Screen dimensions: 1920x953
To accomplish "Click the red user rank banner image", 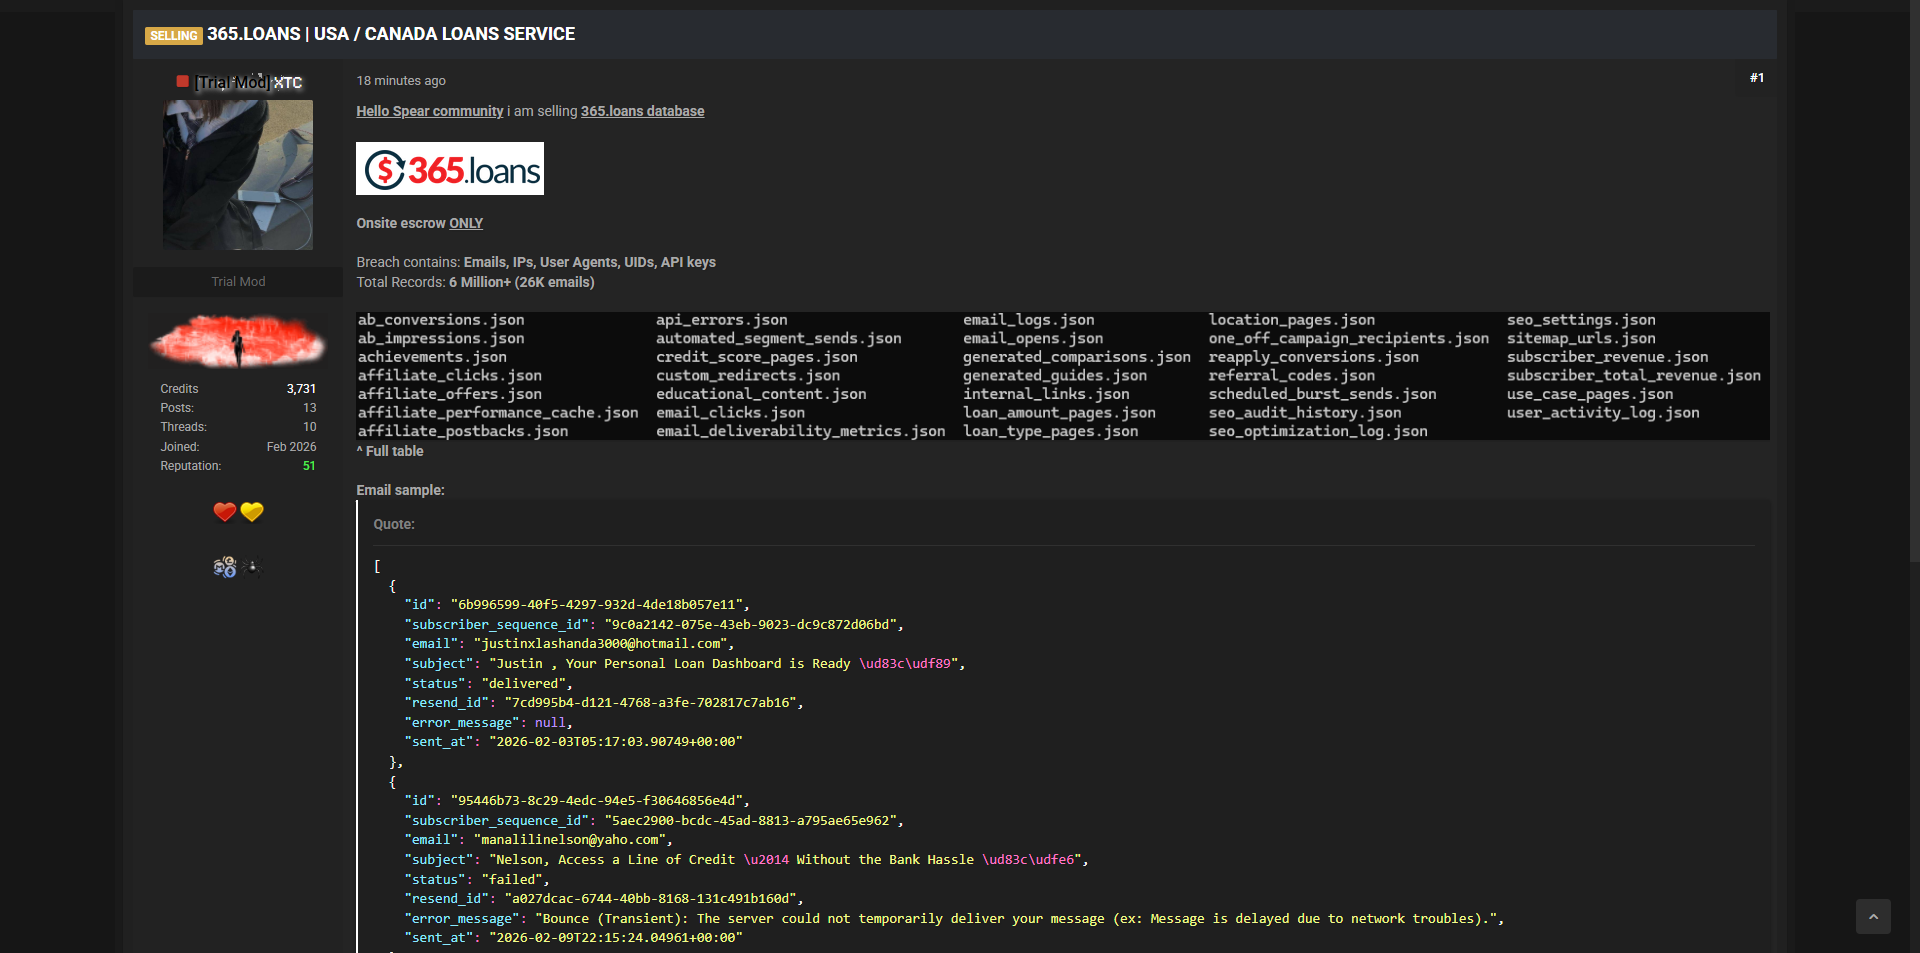I will tap(238, 340).
